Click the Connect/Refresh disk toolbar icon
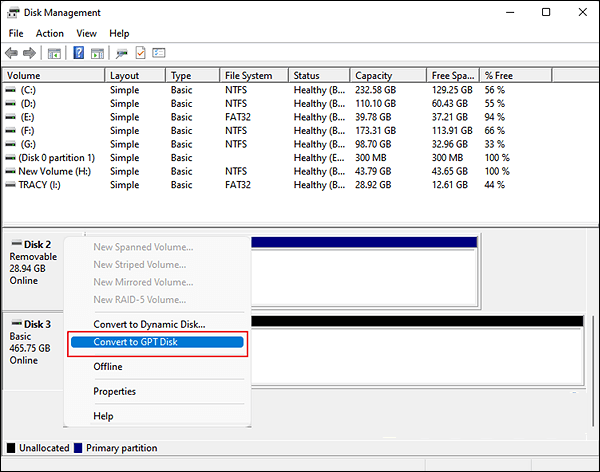Screen dimensions: 600x472 click(122, 53)
